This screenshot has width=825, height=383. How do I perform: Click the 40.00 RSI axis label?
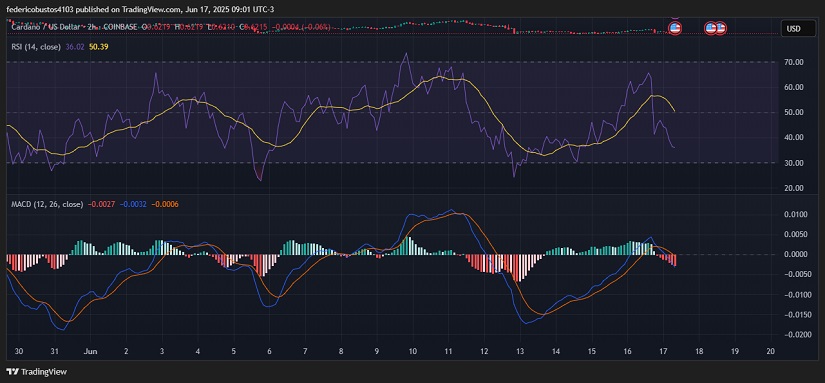click(793, 137)
